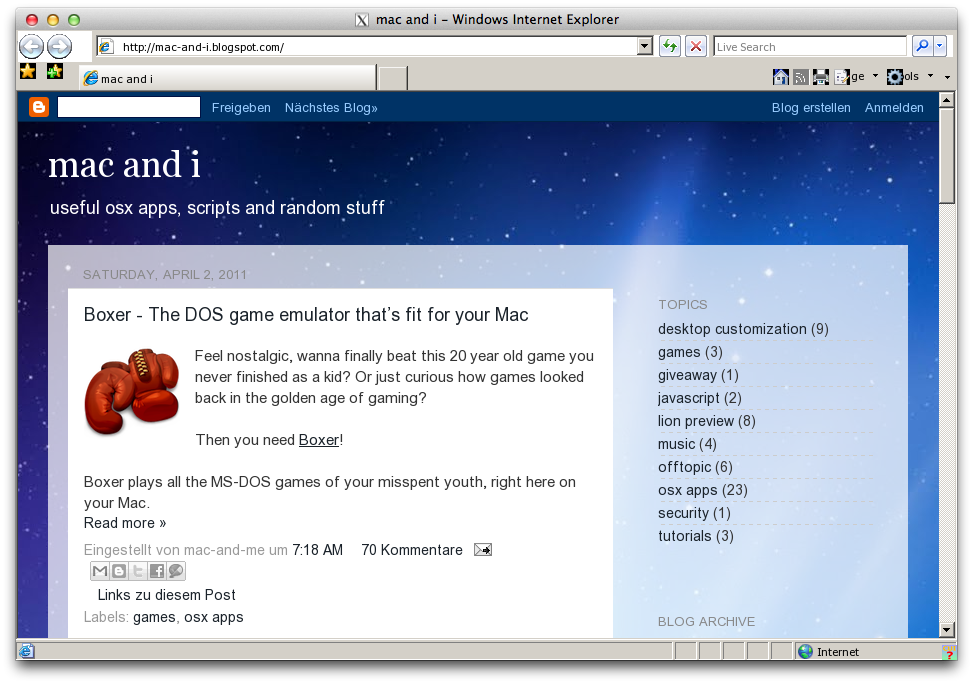Click Add to Favorites star-plus icon
The image size is (973, 684).
[55, 71]
